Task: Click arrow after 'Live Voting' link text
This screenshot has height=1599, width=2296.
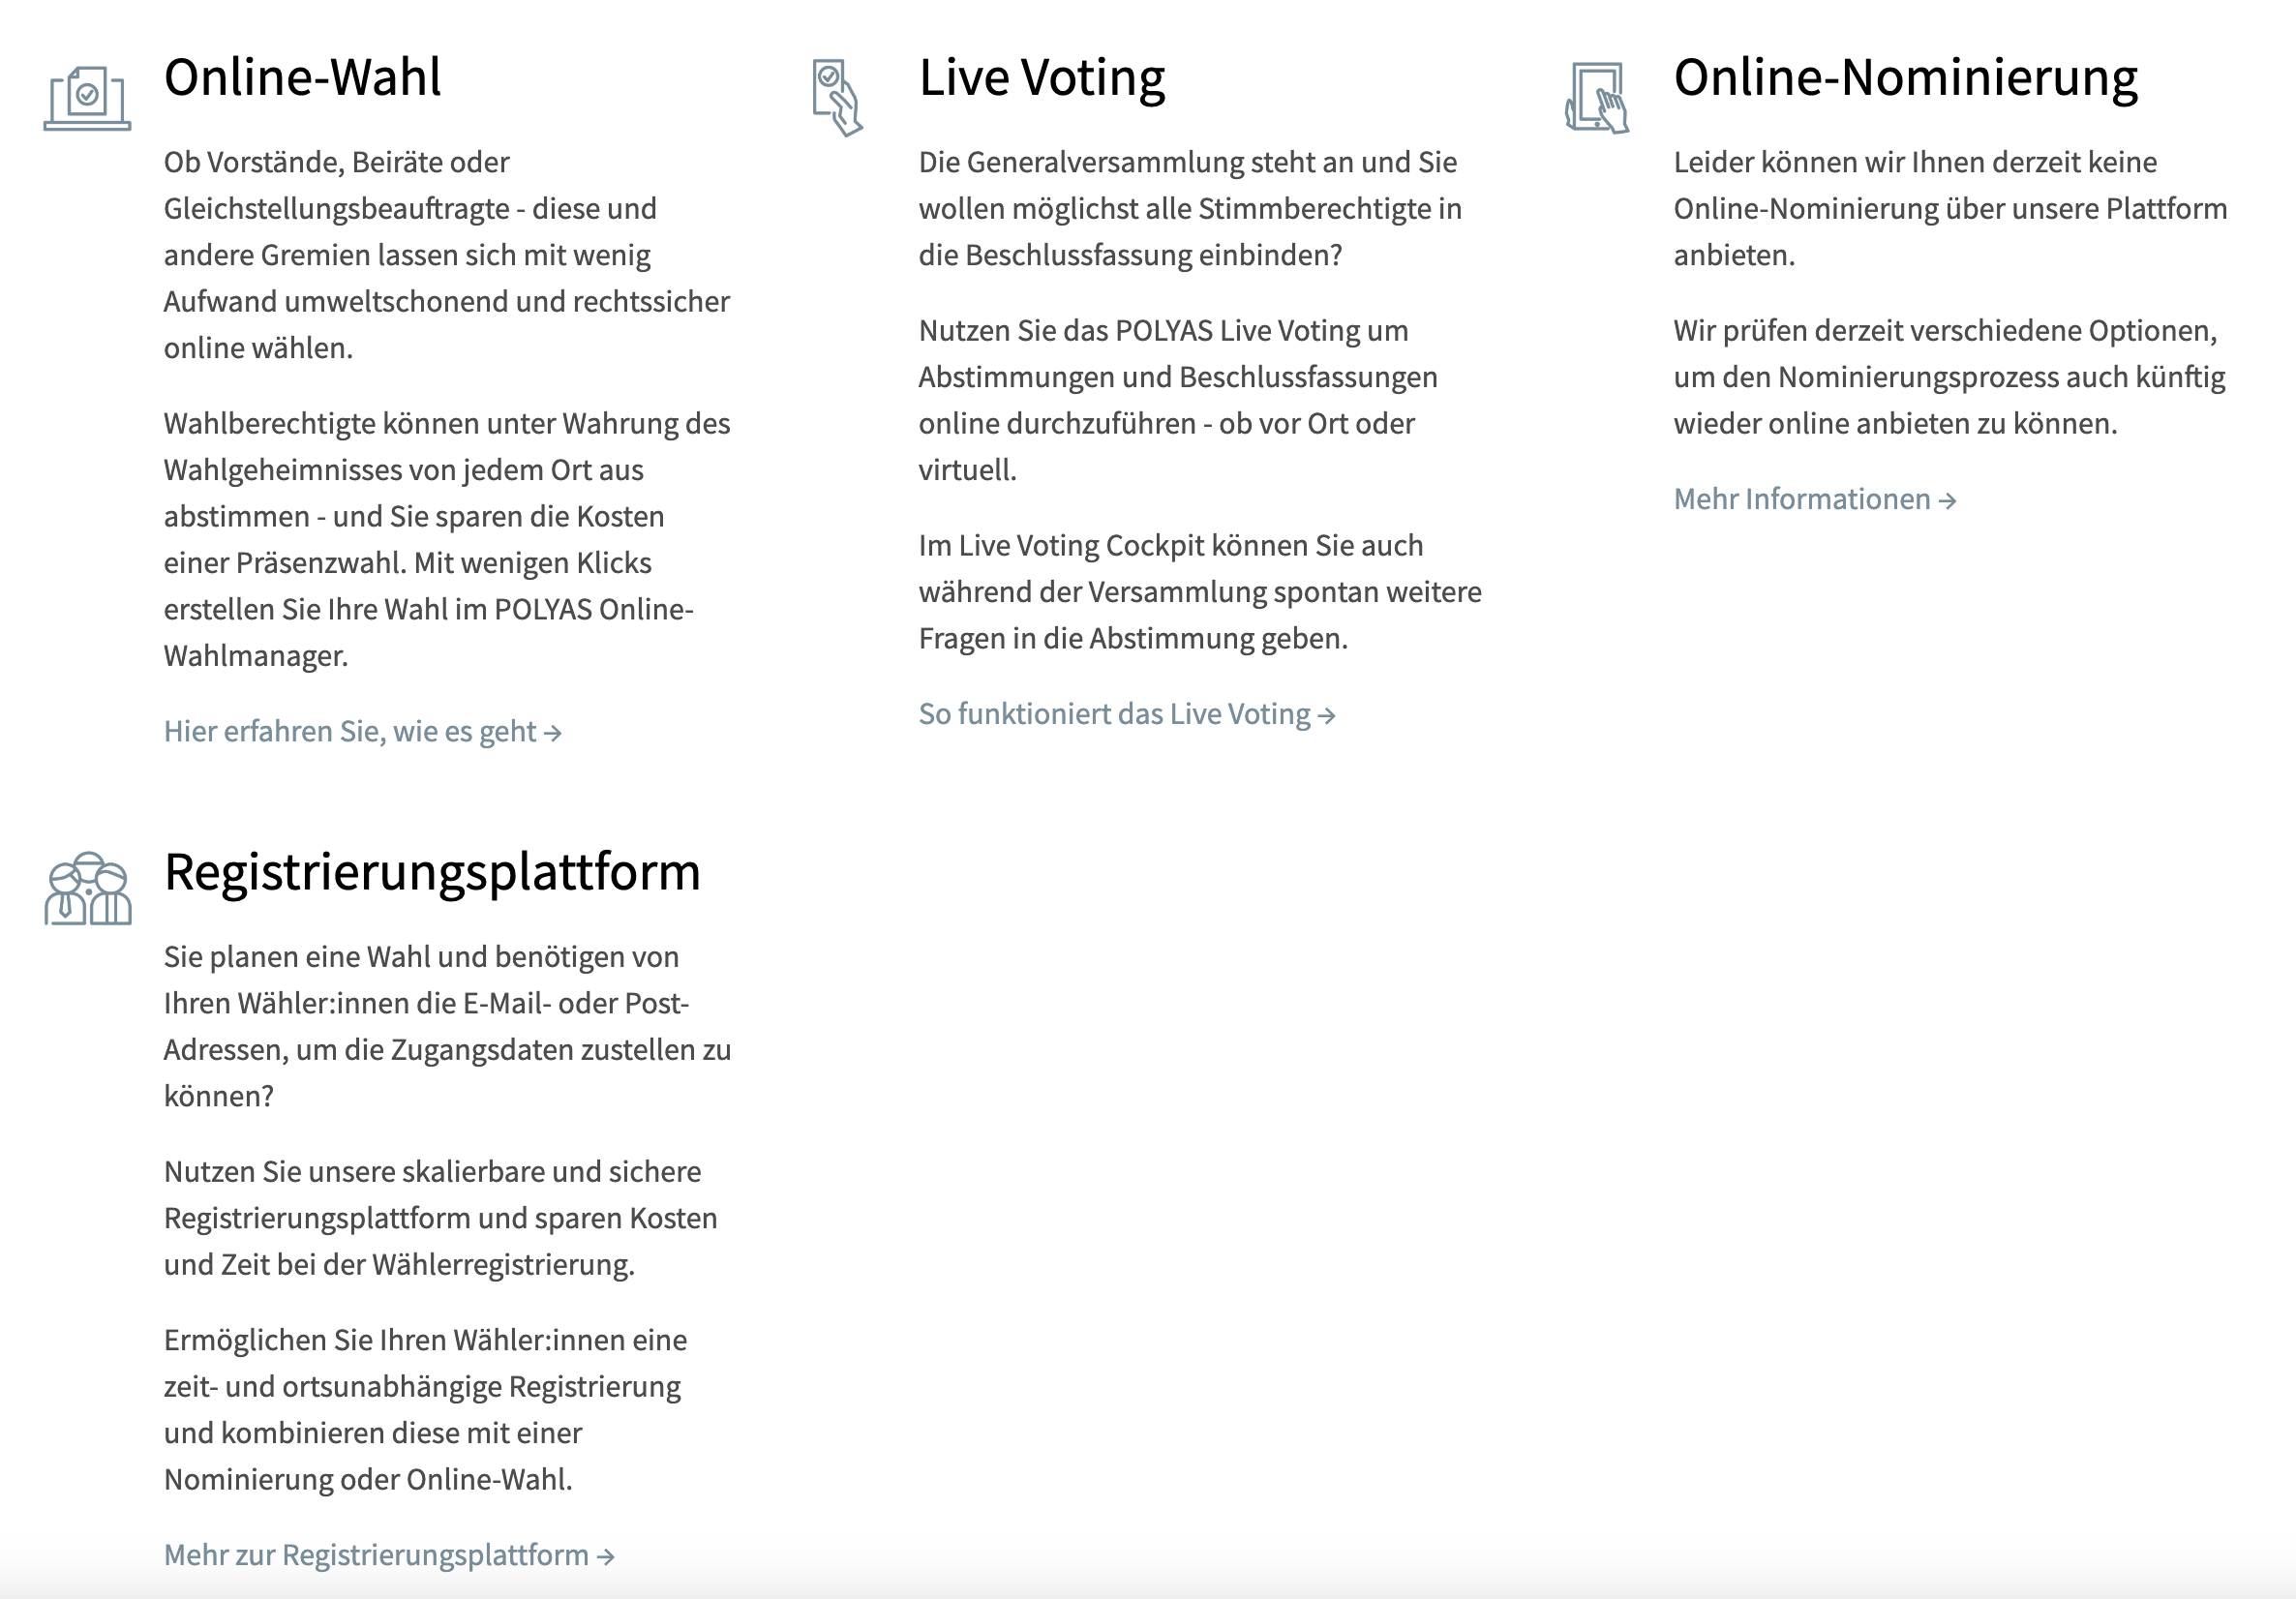Action: tap(1327, 716)
